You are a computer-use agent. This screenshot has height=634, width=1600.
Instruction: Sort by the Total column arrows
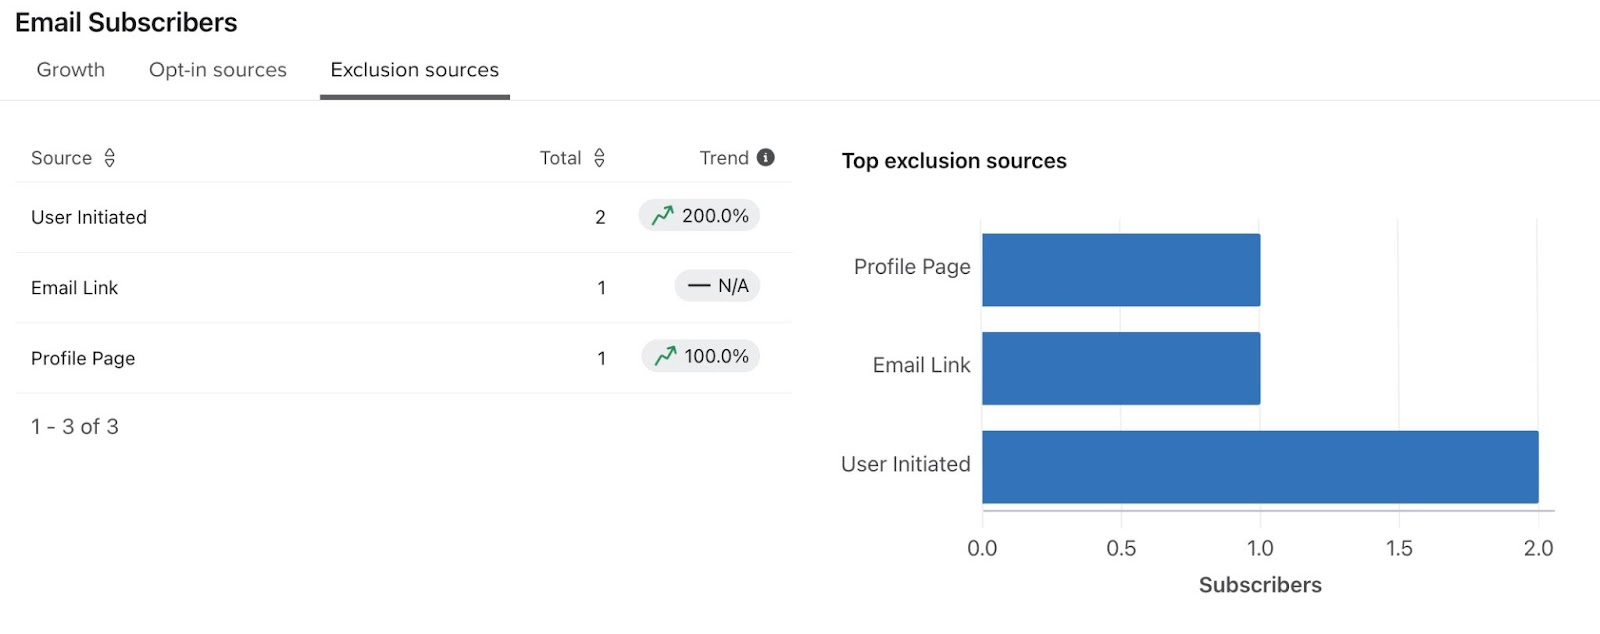599,158
